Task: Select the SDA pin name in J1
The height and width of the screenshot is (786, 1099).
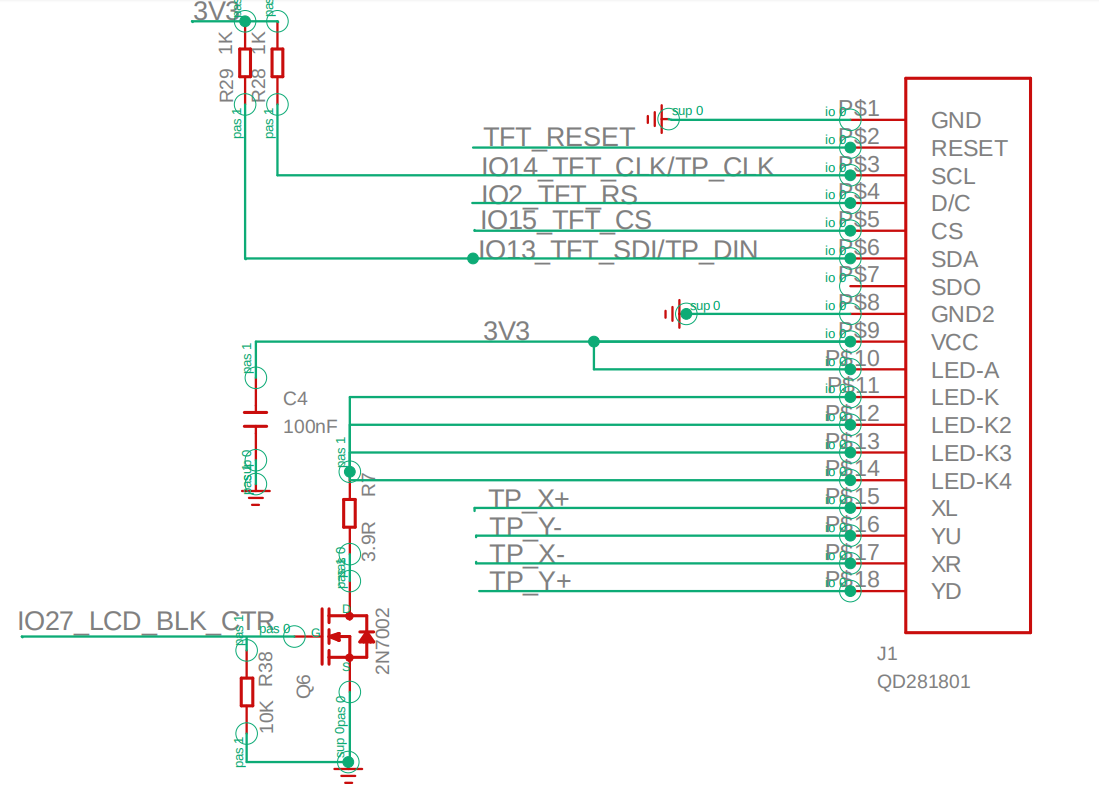Action: pos(955,259)
